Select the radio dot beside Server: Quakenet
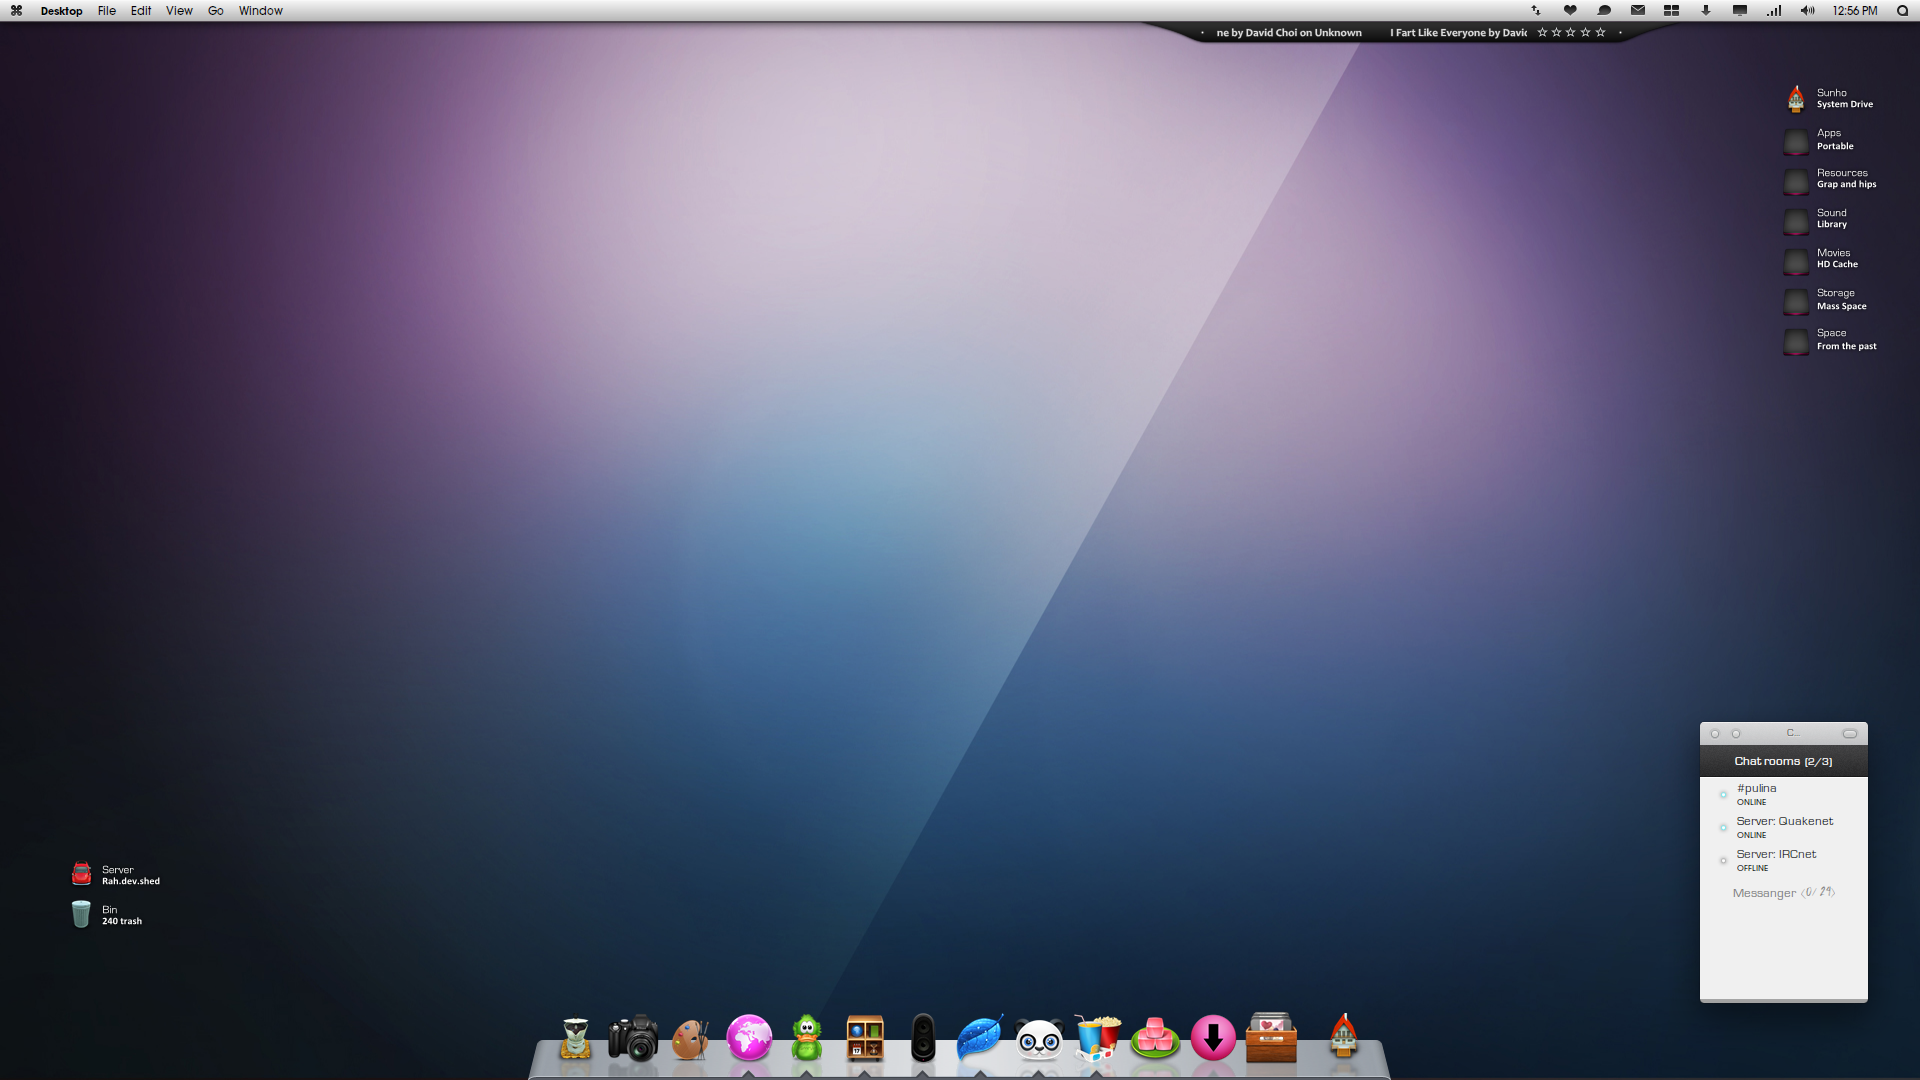The height and width of the screenshot is (1080, 1920). pos(1723,828)
